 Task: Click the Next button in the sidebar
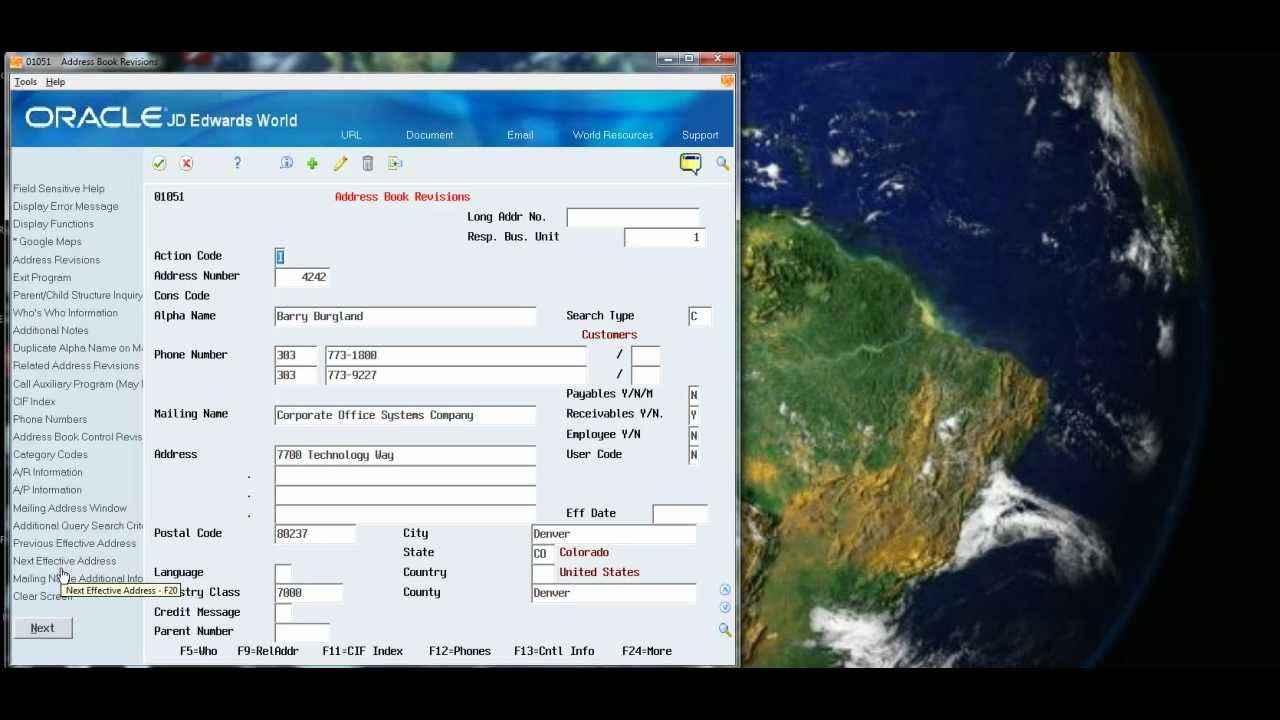click(42, 628)
